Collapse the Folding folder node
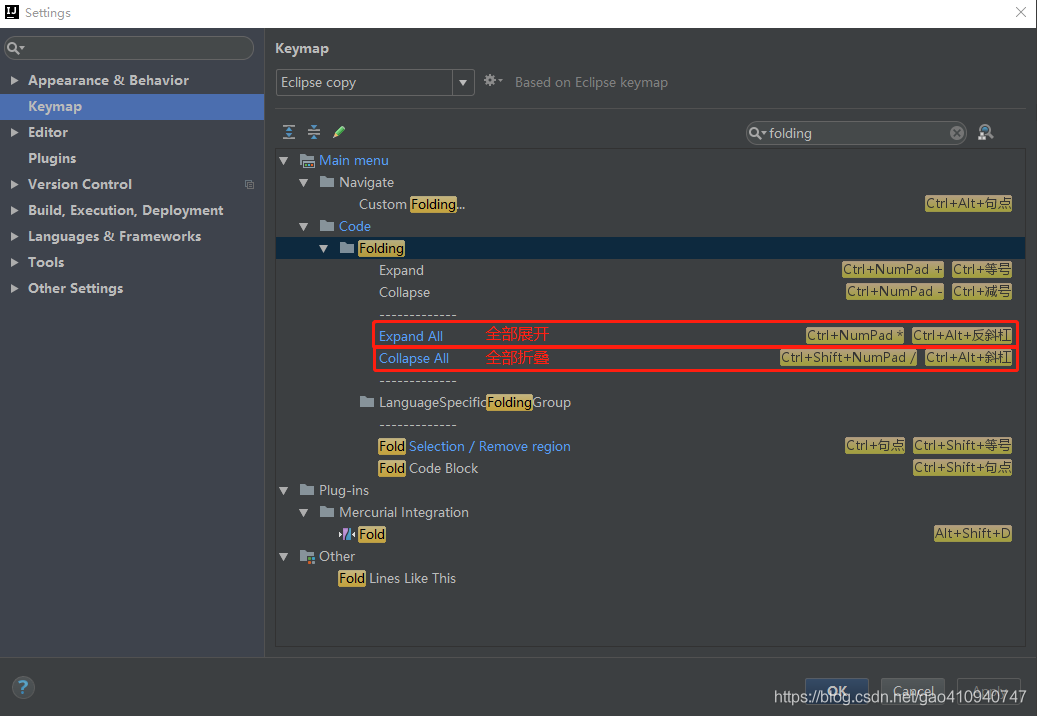1037x716 pixels. (323, 249)
